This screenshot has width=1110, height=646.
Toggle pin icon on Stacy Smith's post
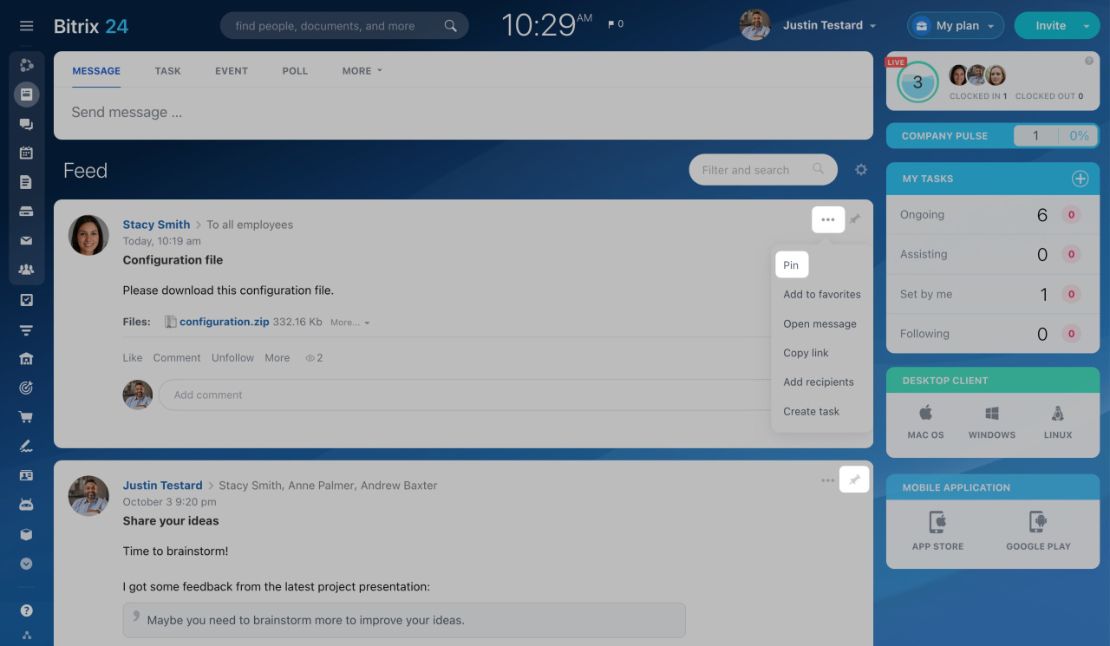point(855,219)
